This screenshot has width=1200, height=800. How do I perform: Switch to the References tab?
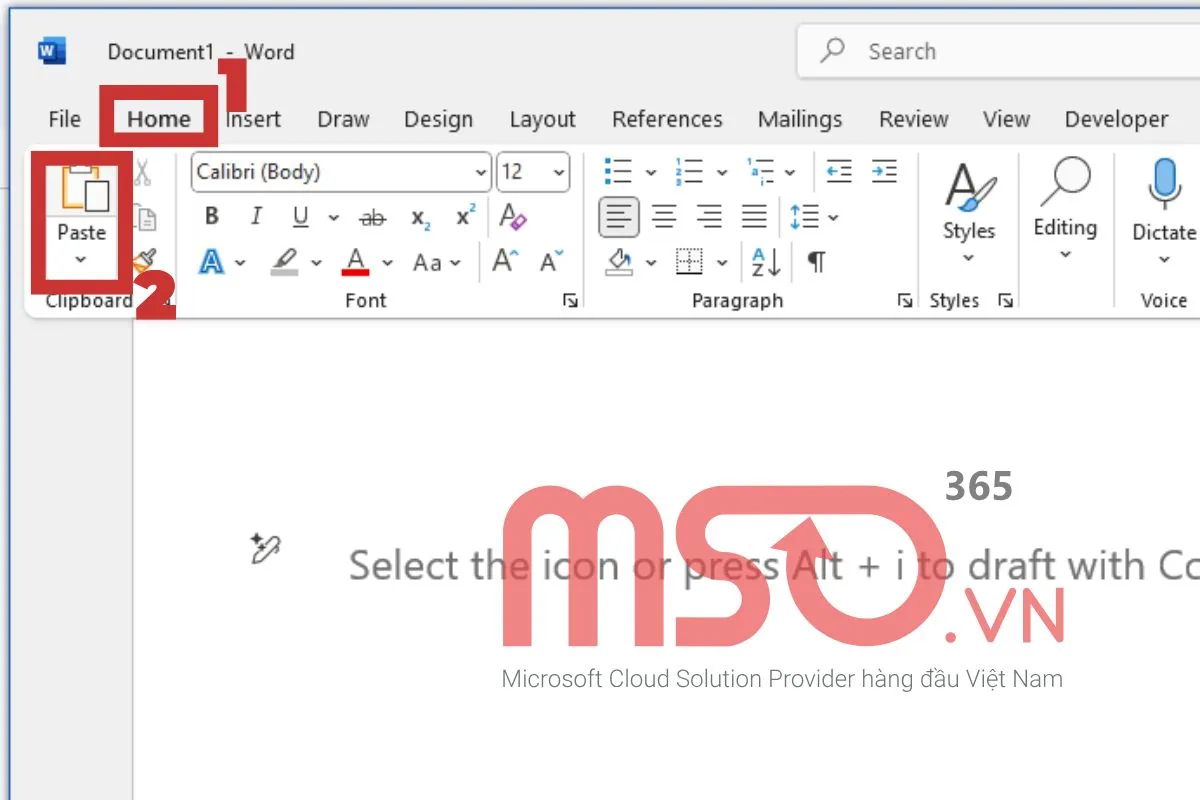tap(666, 119)
